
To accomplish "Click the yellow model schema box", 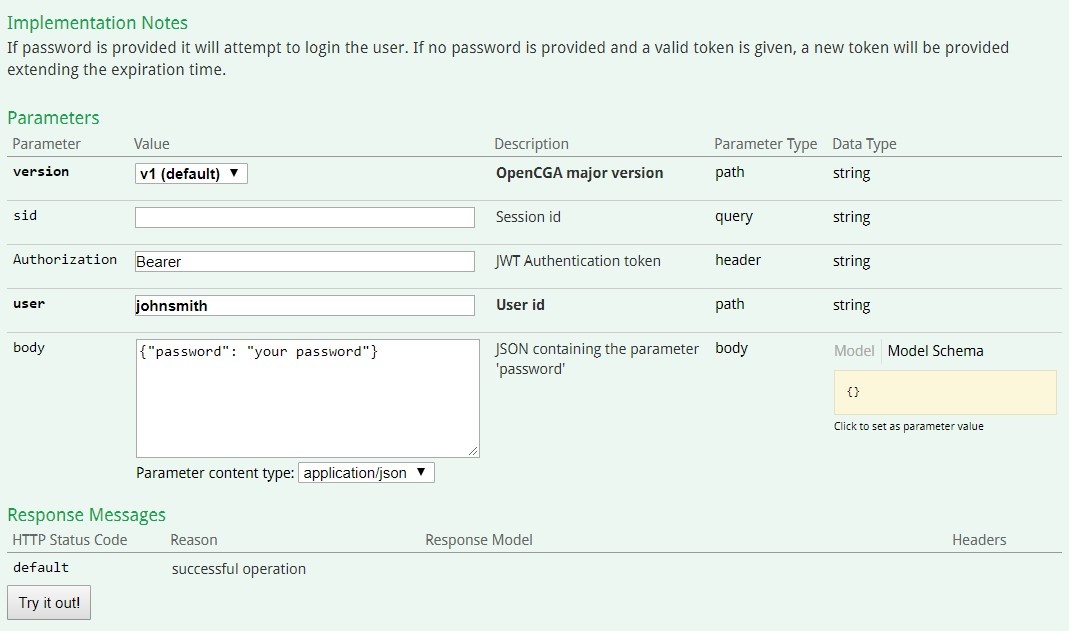I will point(944,392).
